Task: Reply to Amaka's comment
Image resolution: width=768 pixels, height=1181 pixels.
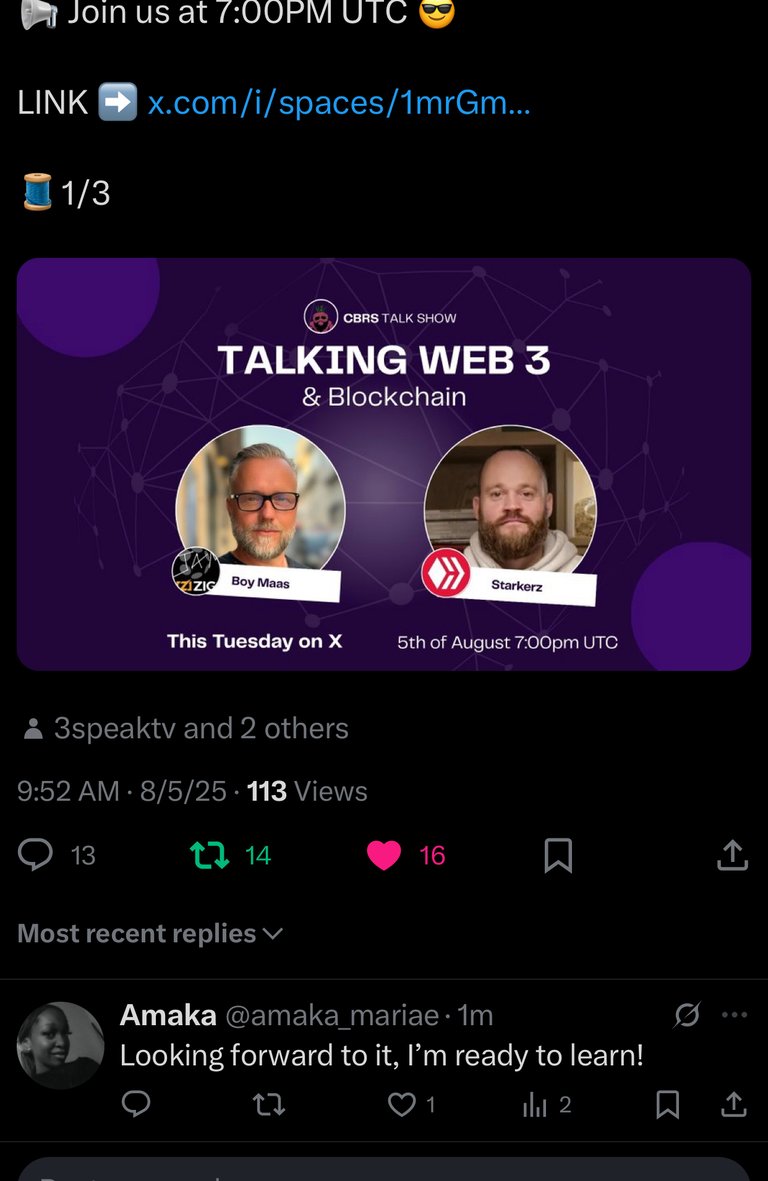Action: coord(136,1103)
